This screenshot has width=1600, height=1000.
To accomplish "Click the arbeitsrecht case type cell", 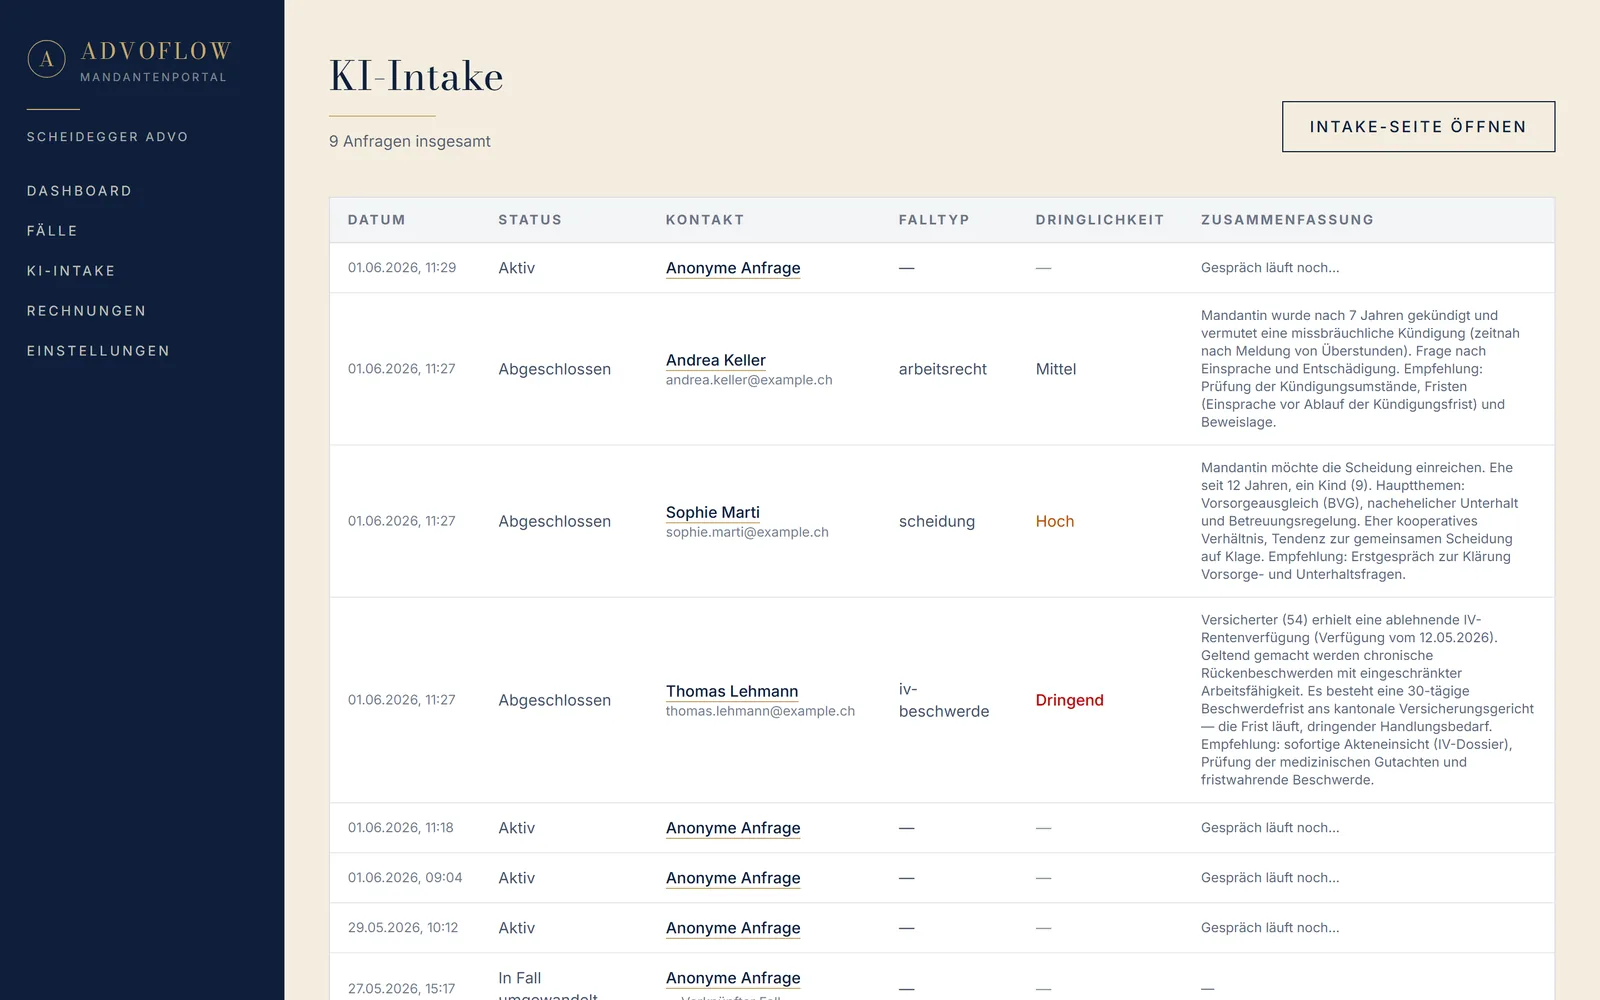I will (x=943, y=369).
